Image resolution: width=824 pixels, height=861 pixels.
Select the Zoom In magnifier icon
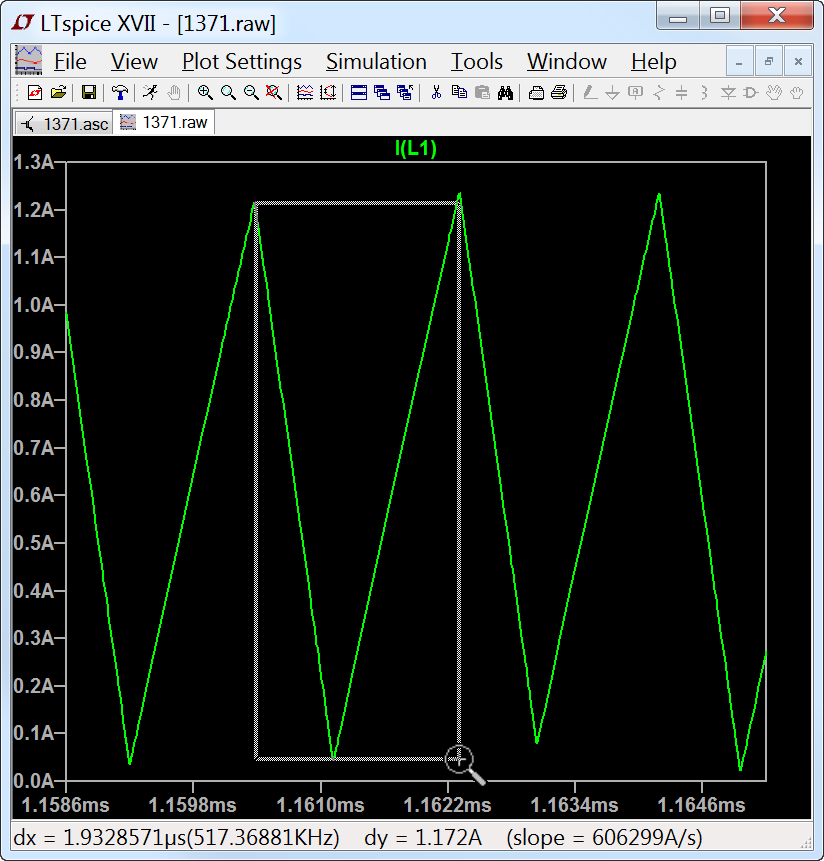coord(205,93)
